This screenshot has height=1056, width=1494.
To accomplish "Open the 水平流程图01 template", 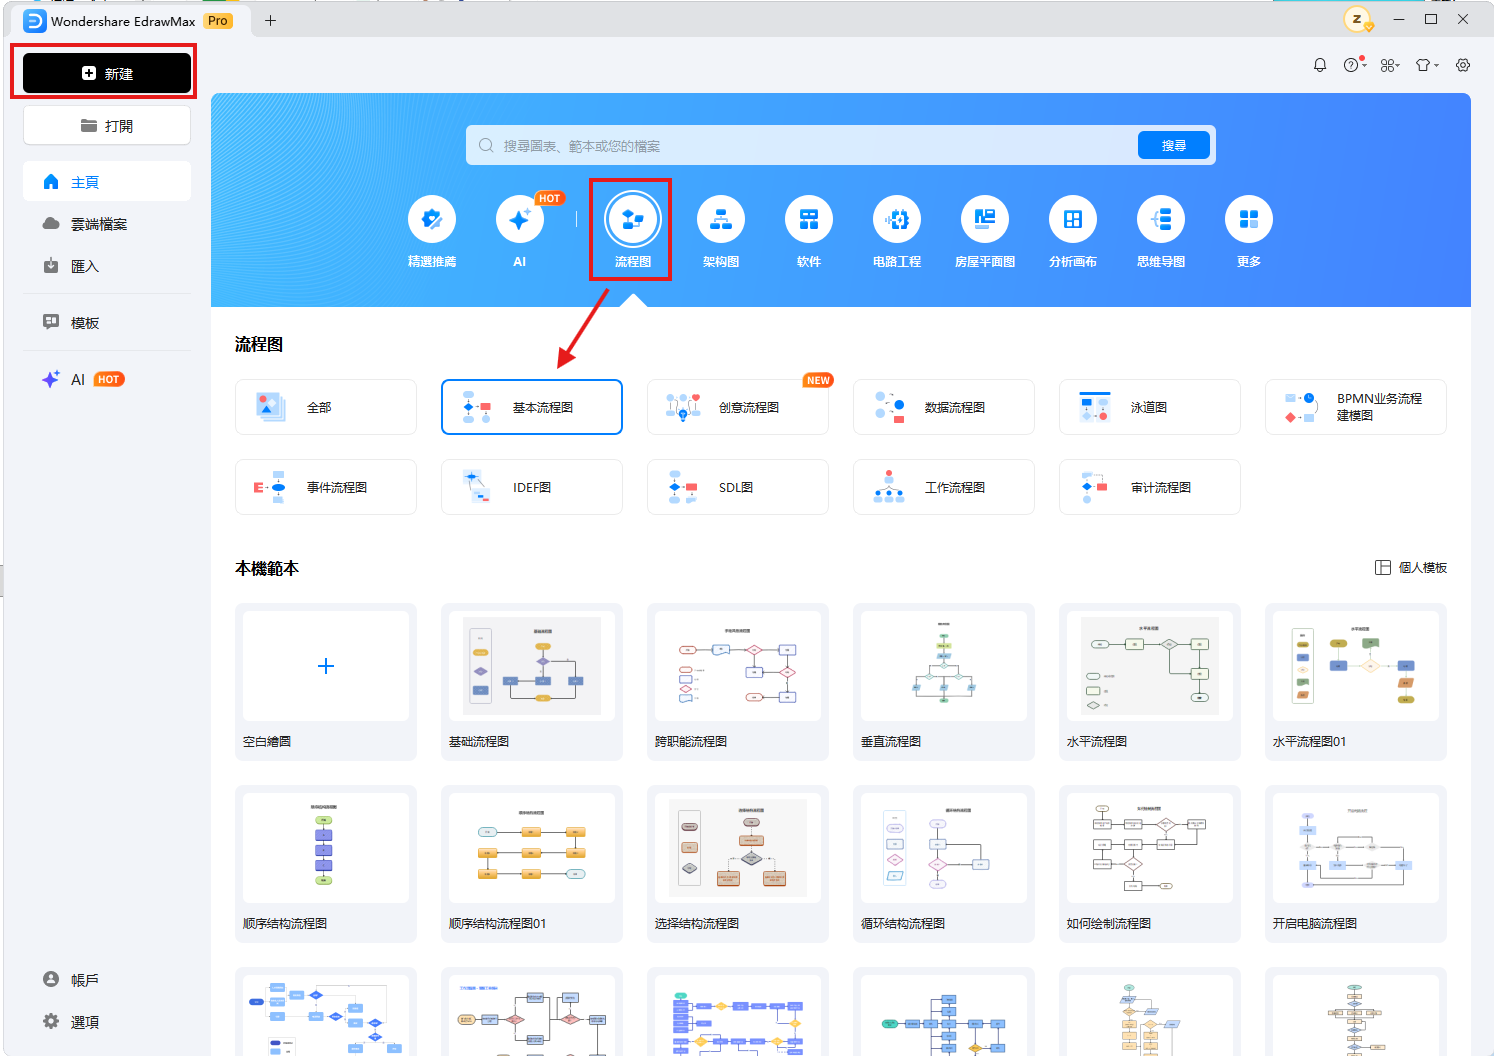I will [1356, 682].
